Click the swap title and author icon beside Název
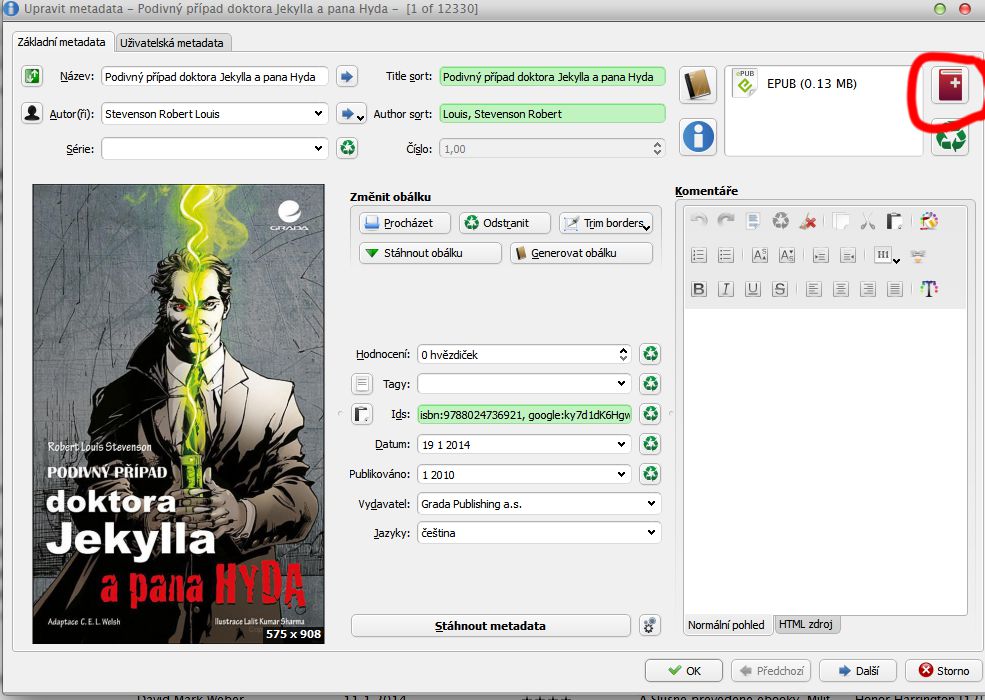985x700 pixels. (32, 77)
